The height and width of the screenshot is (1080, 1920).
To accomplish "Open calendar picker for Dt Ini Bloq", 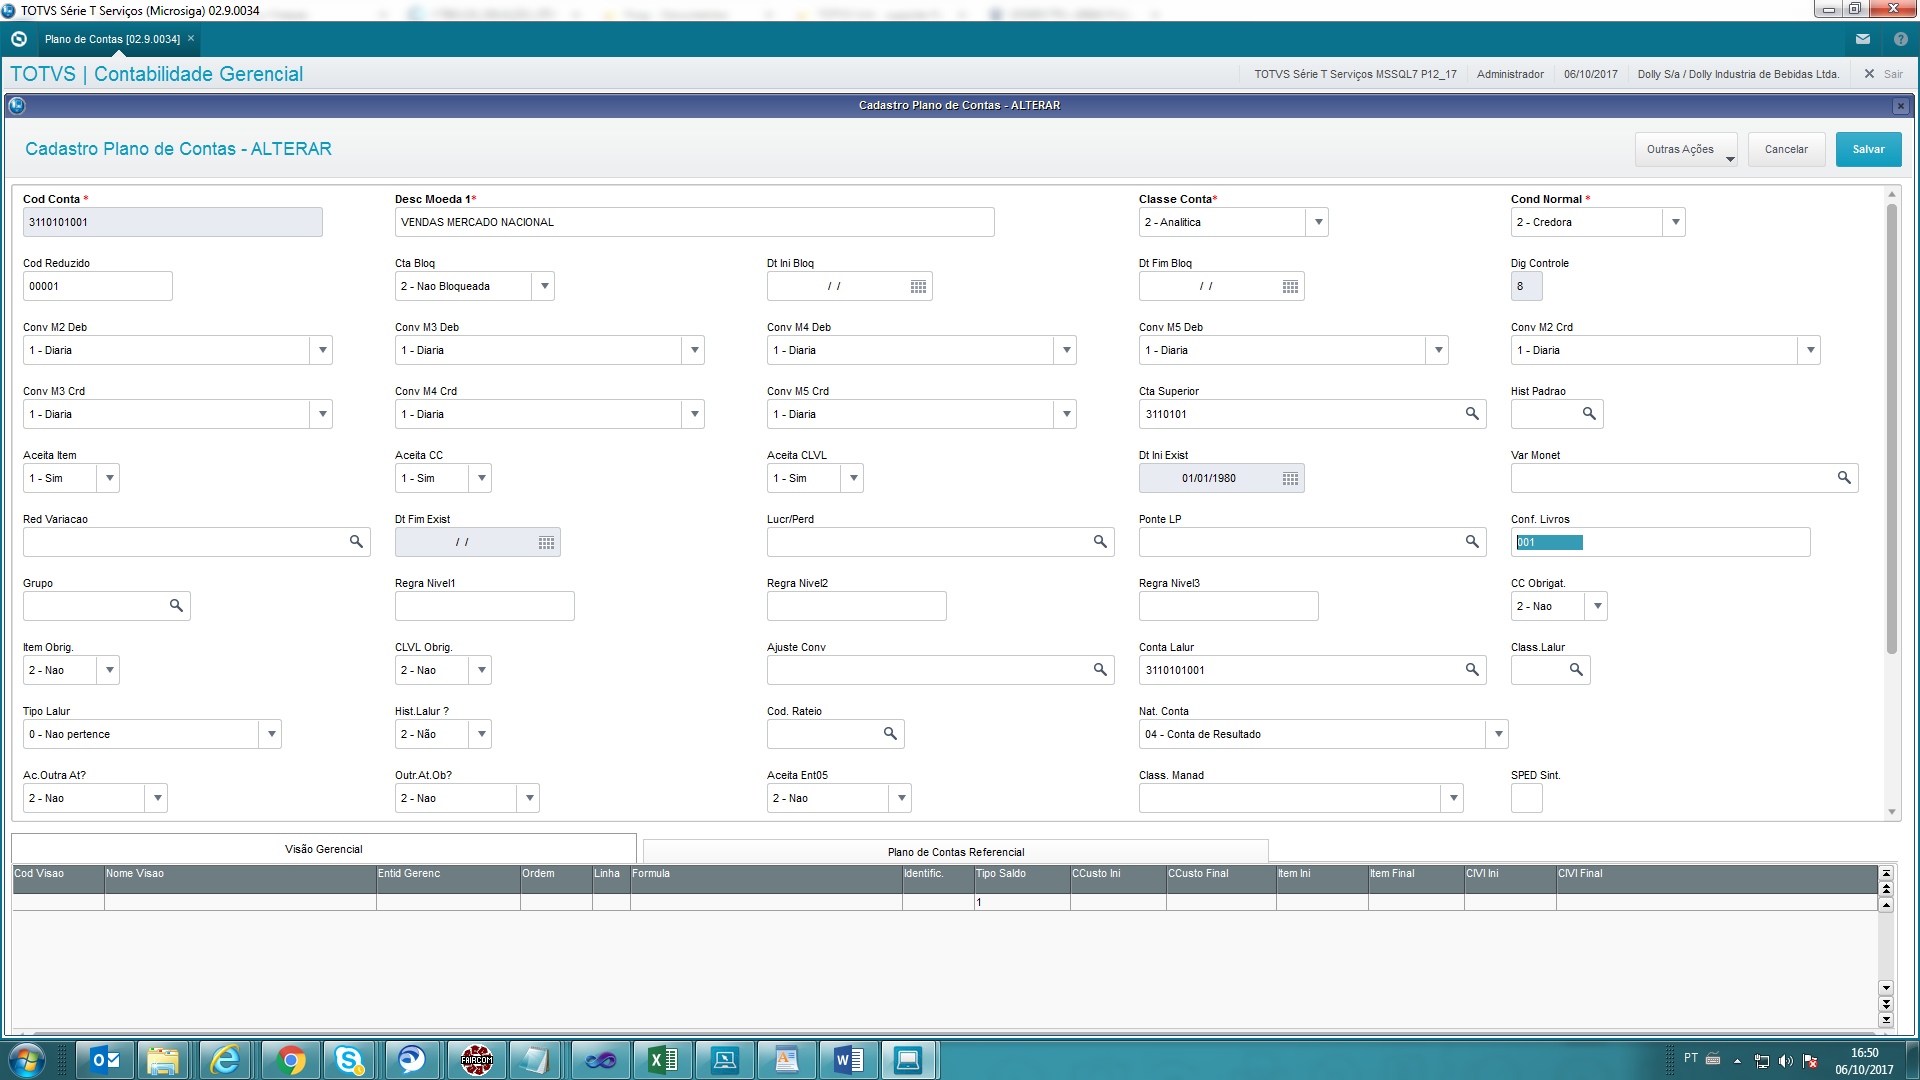I will pos(918,287).
